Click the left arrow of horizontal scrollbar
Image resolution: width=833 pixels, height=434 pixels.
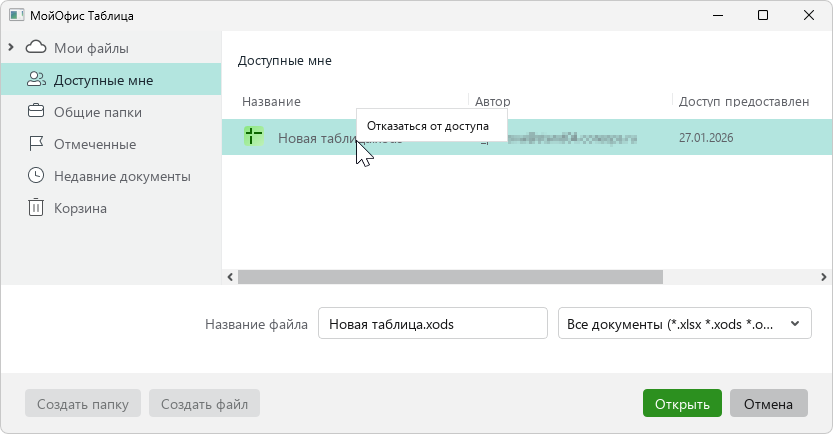click(230, 277)
